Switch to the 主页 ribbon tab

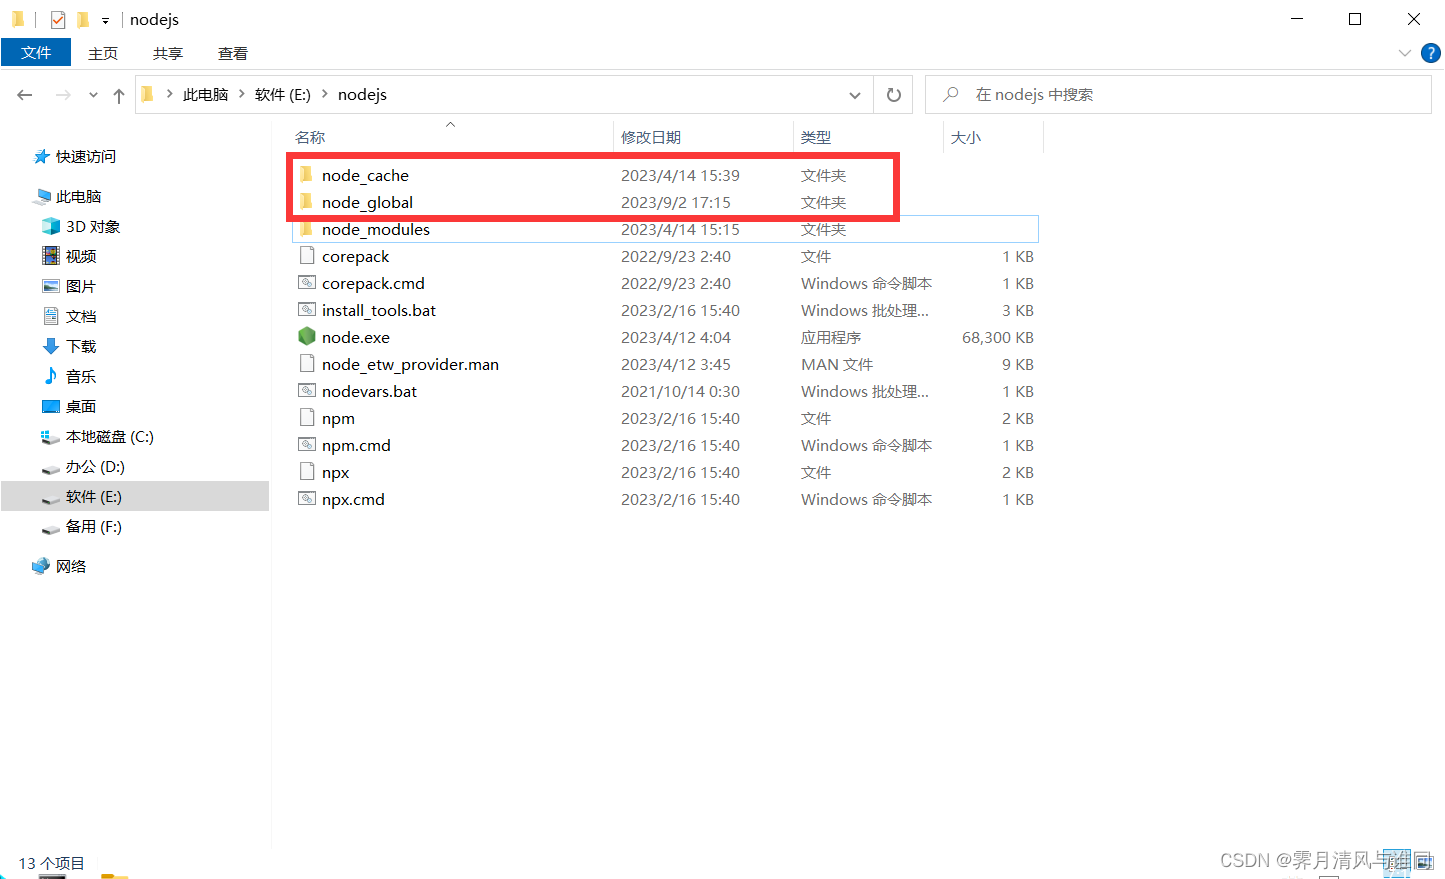click(103, 53)
